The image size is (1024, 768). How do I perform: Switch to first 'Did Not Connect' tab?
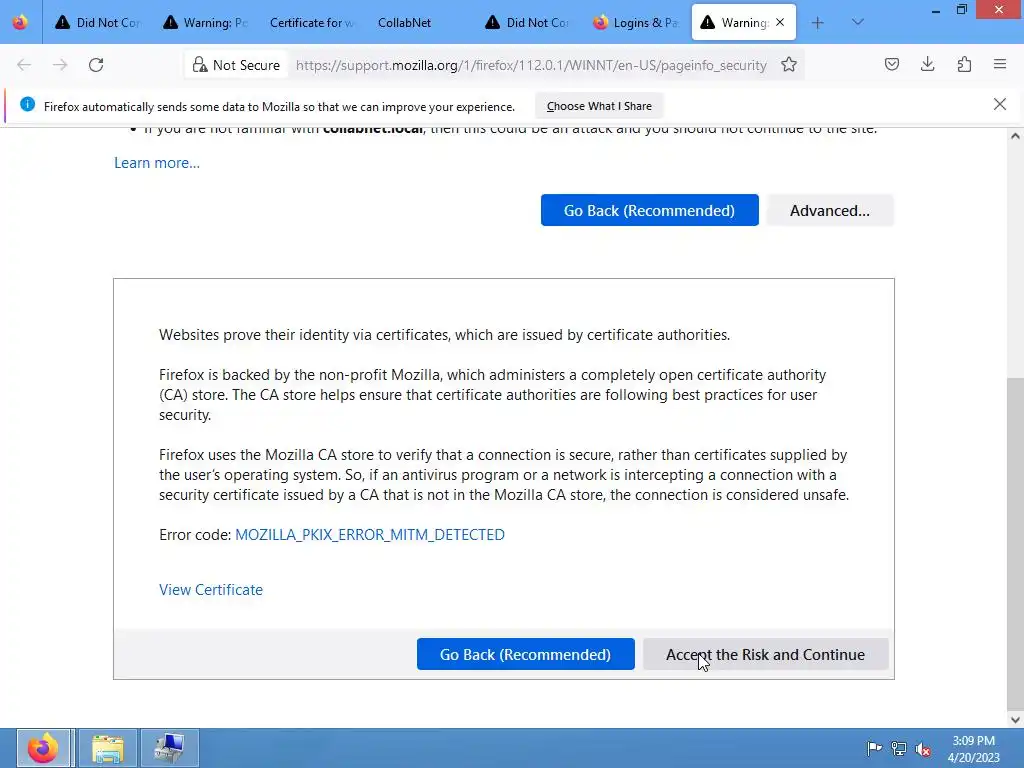point(97,23)
